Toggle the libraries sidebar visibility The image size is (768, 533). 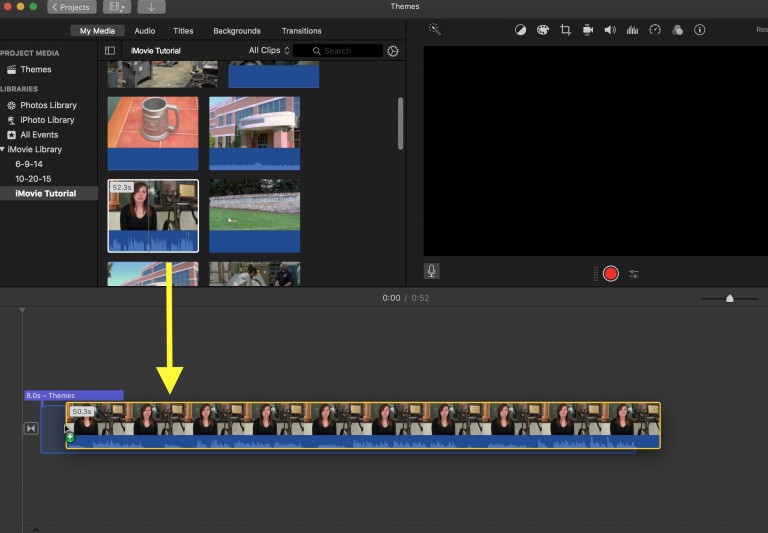110,50
